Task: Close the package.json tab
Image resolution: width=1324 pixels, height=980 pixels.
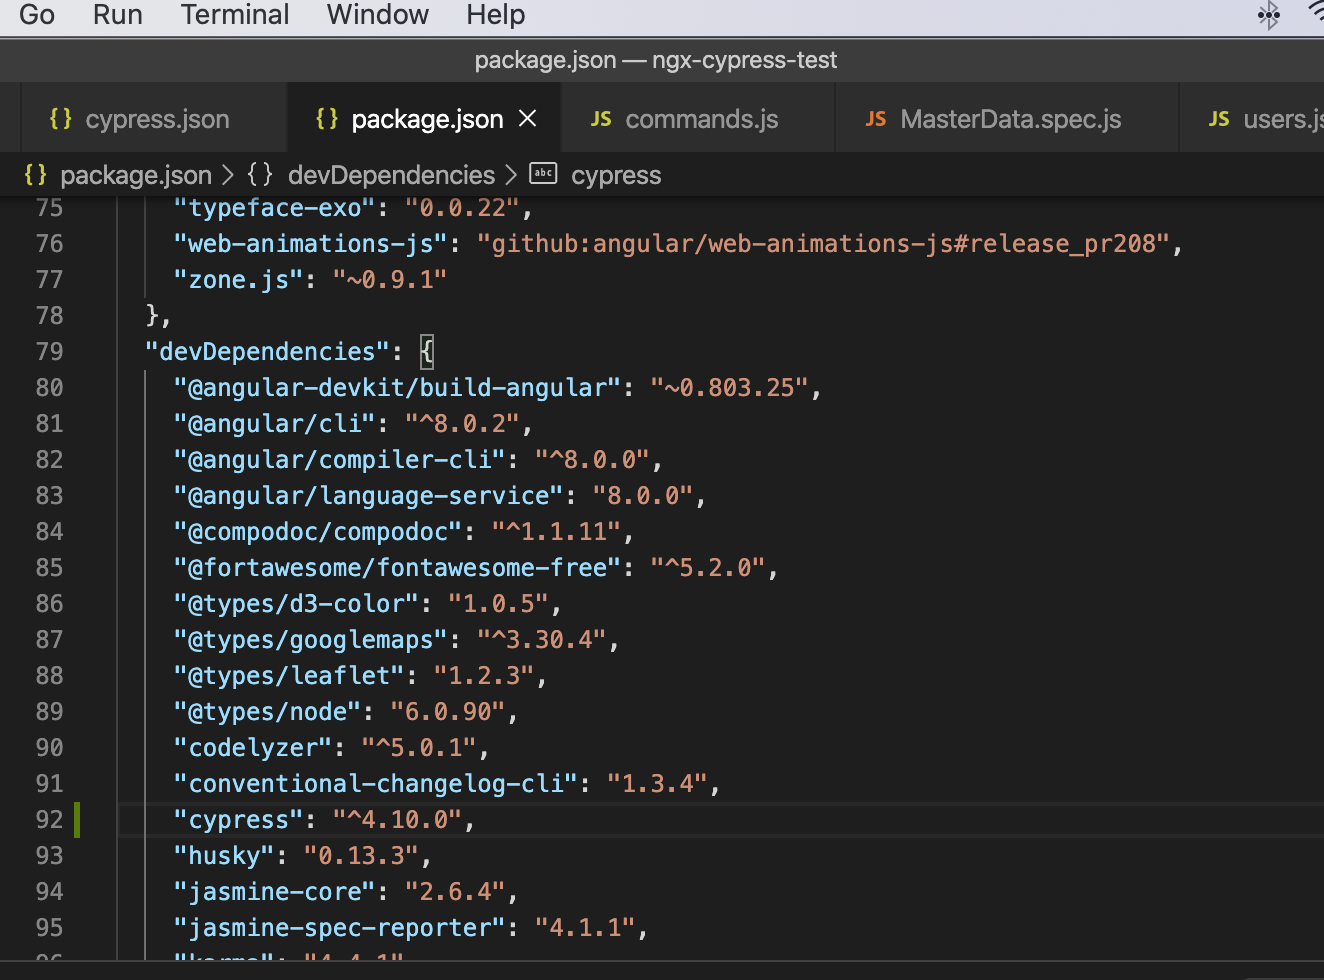Action: click(528, 119)
